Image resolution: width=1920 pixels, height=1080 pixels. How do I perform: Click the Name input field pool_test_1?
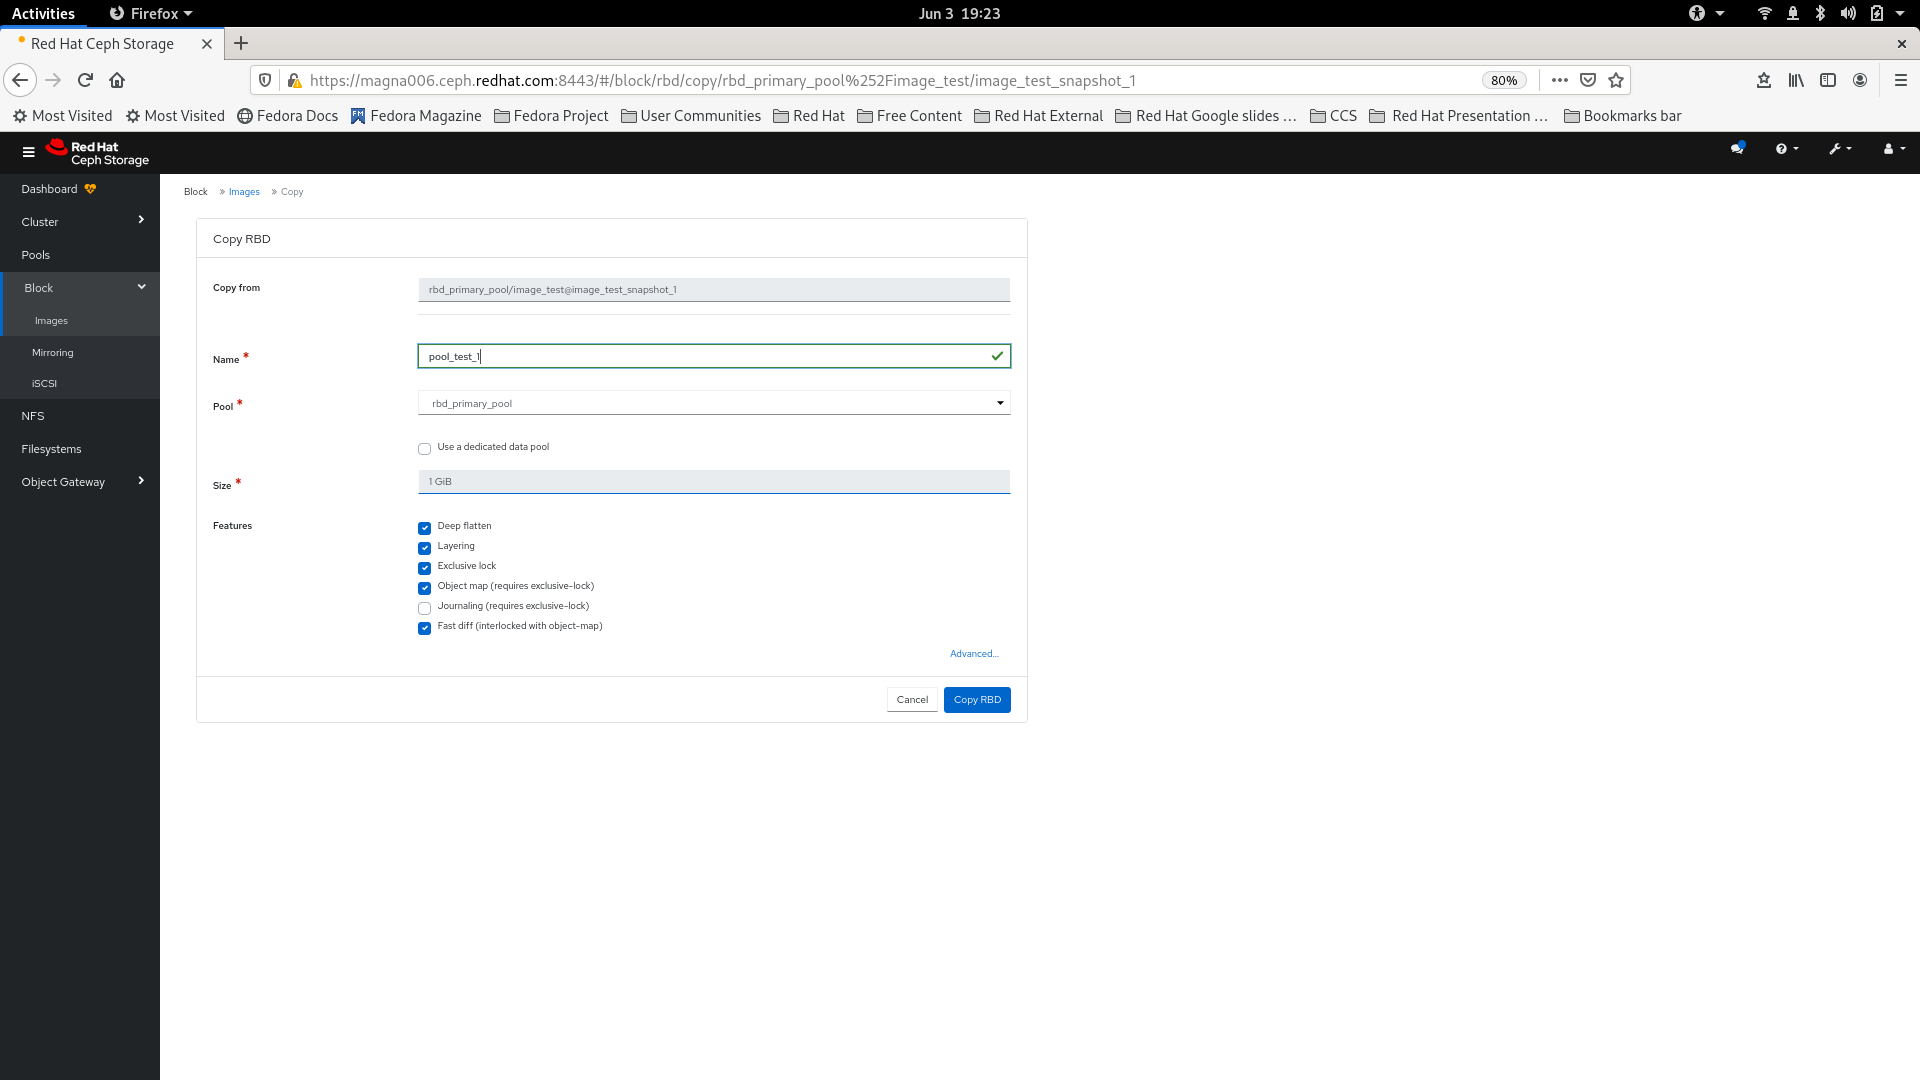(x=713, y=356)
